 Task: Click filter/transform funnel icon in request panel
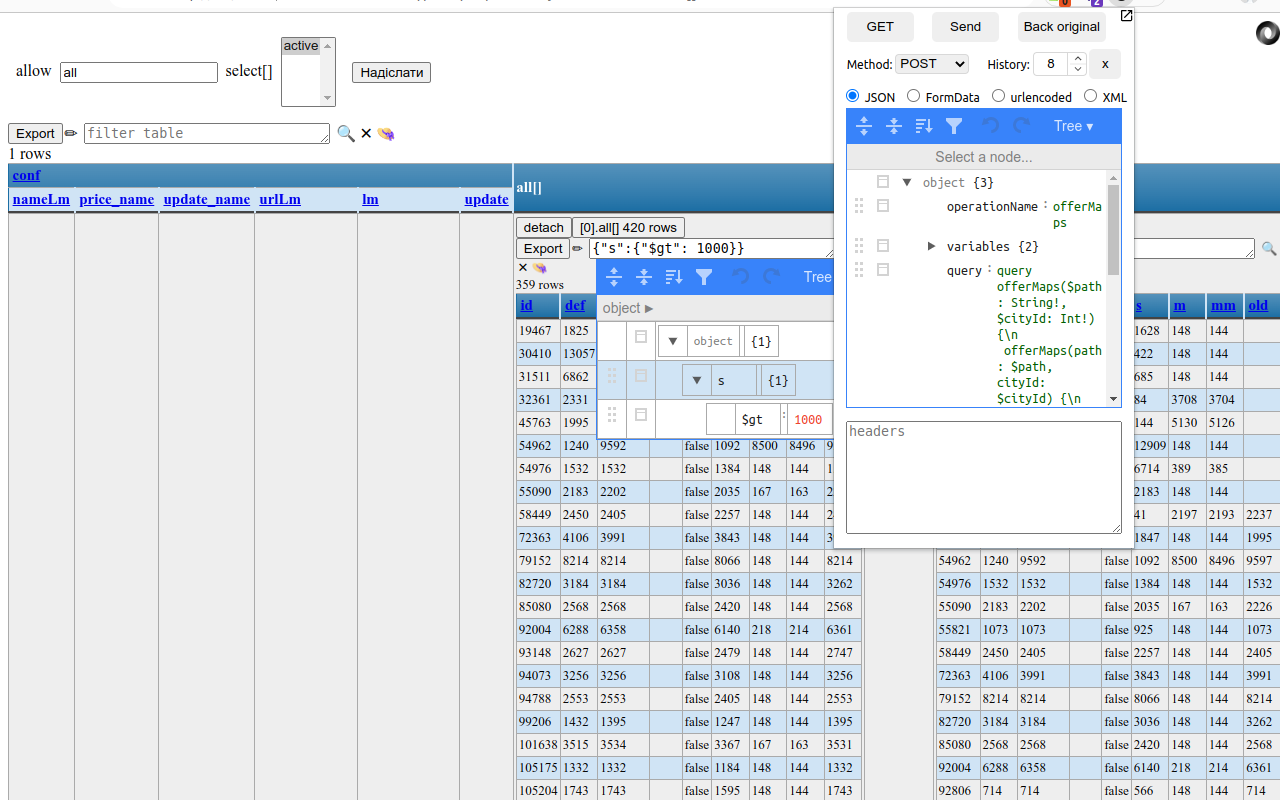click(x=954, y=126)
